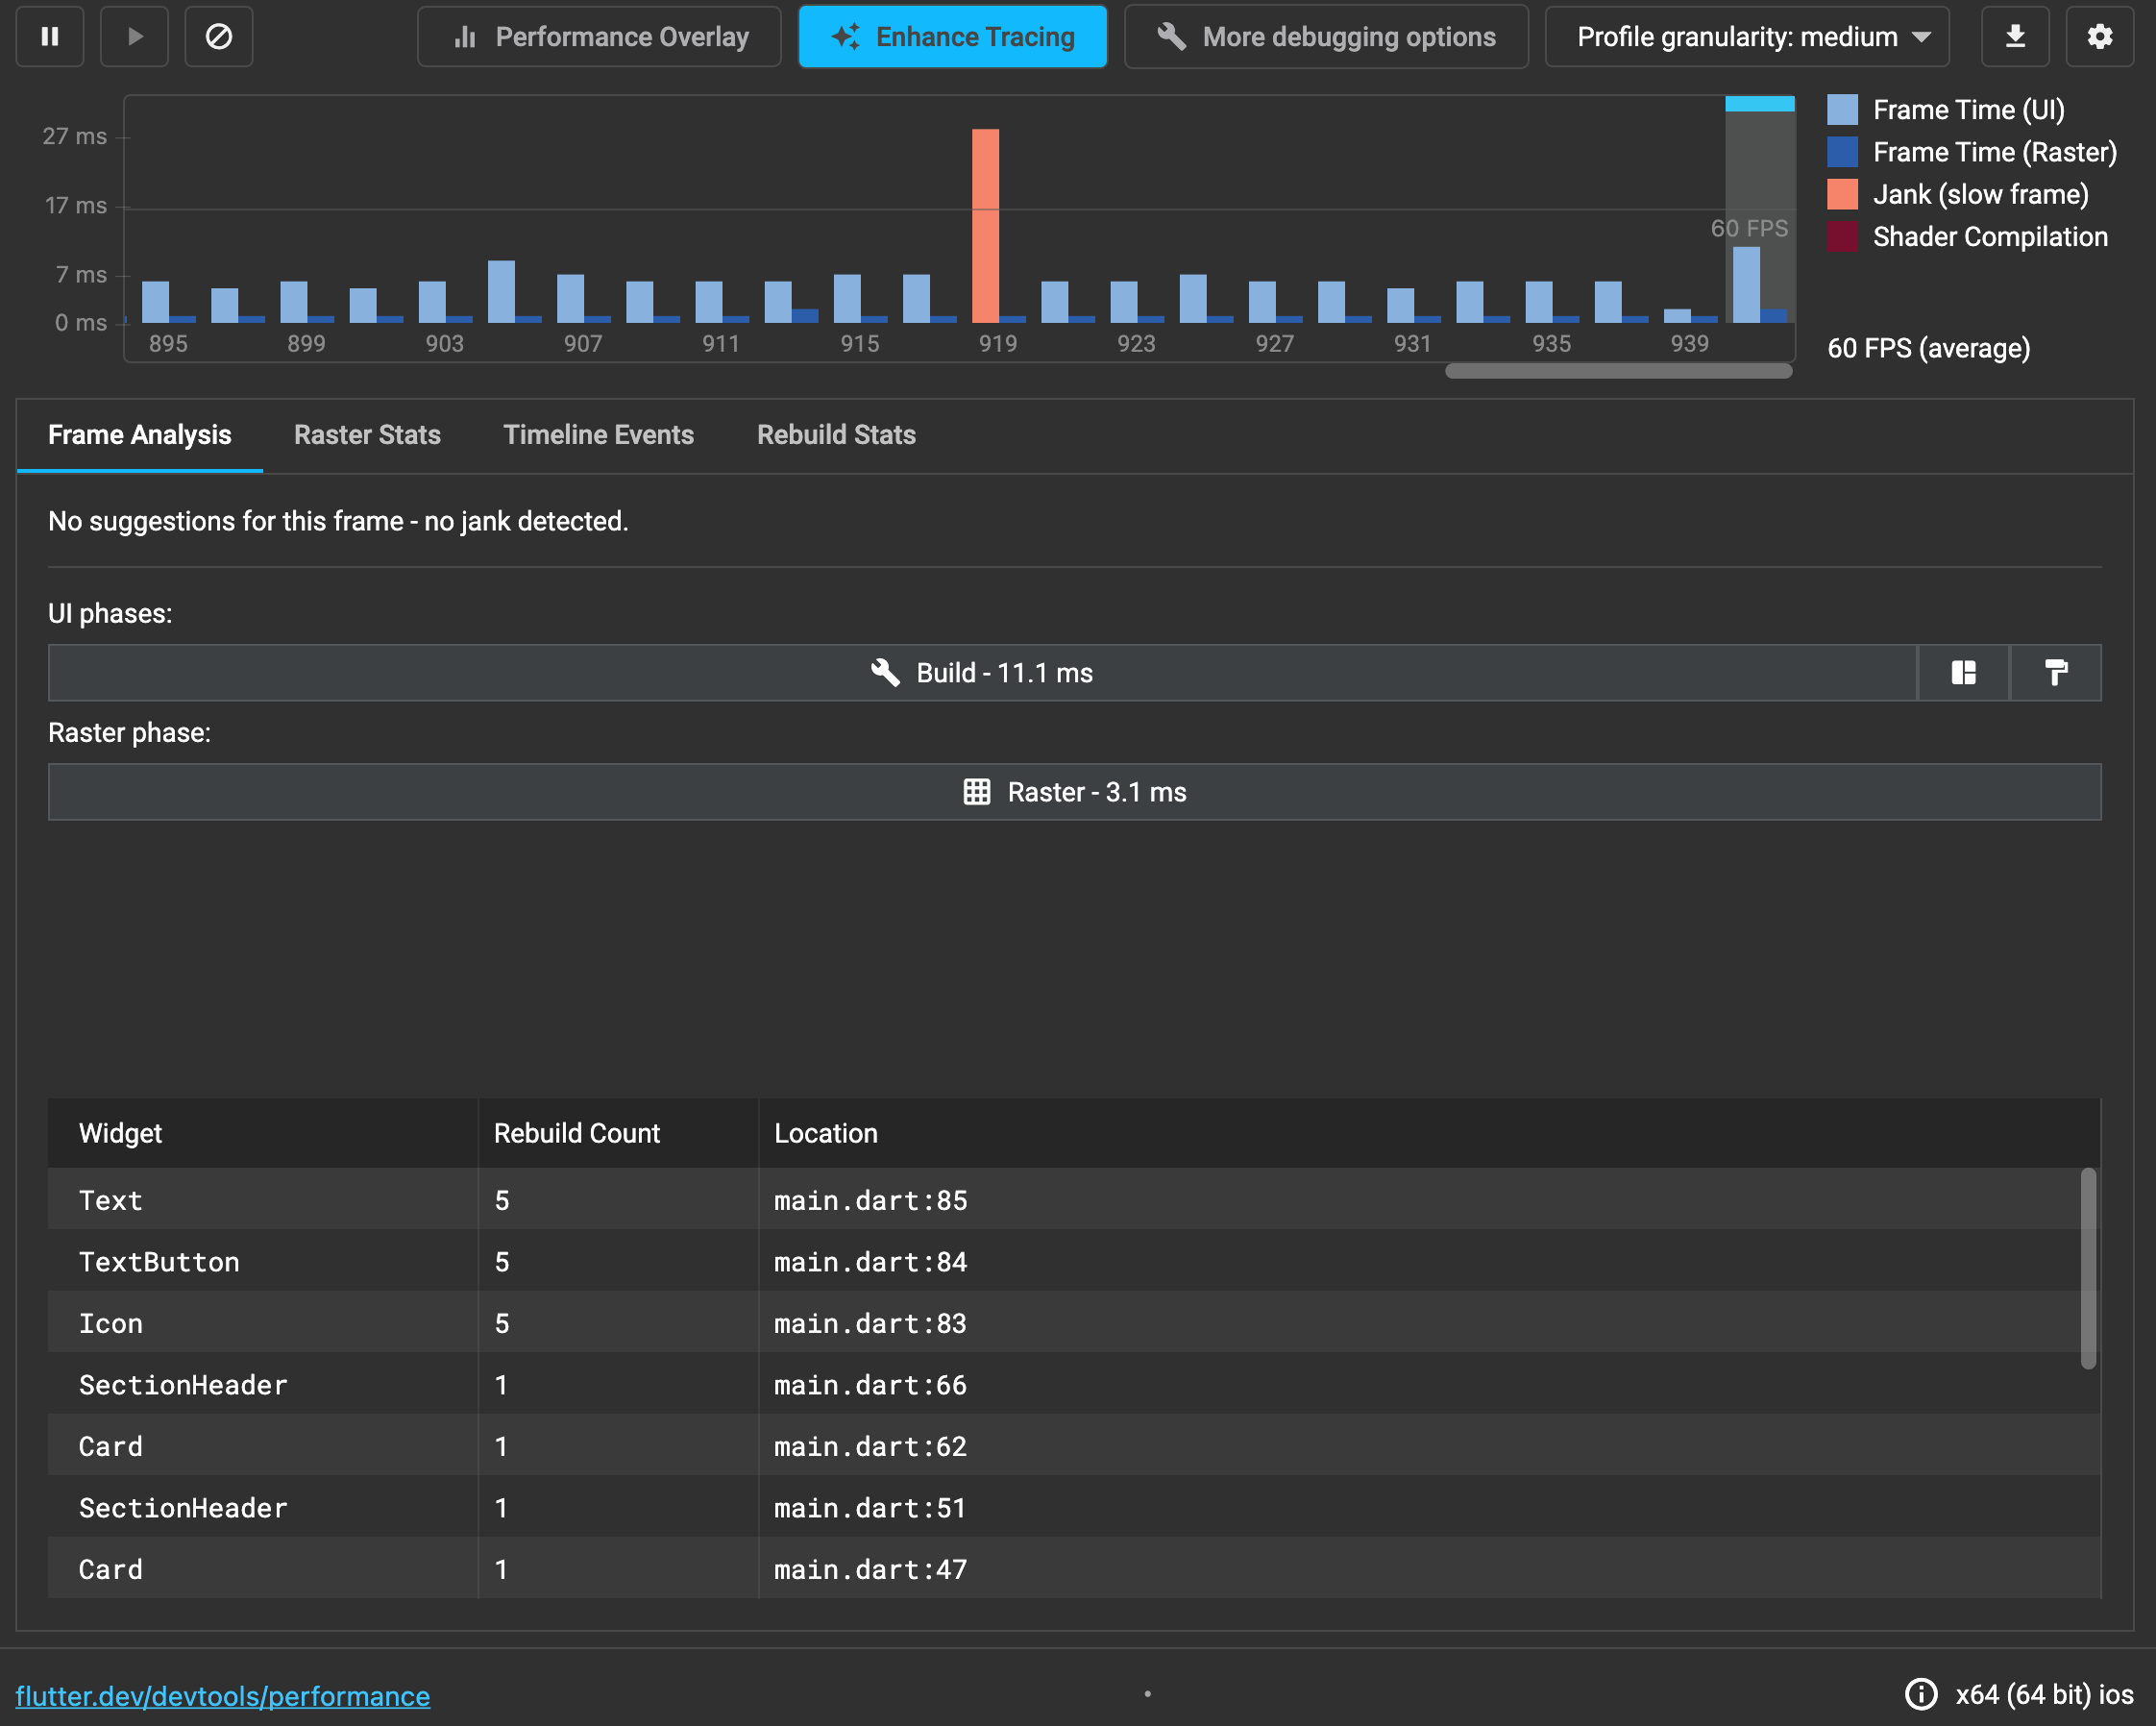The image size is (2156, 1726).
Task: Click the frame chart horizontal scrollbar
Action: tap(1618, 371)
